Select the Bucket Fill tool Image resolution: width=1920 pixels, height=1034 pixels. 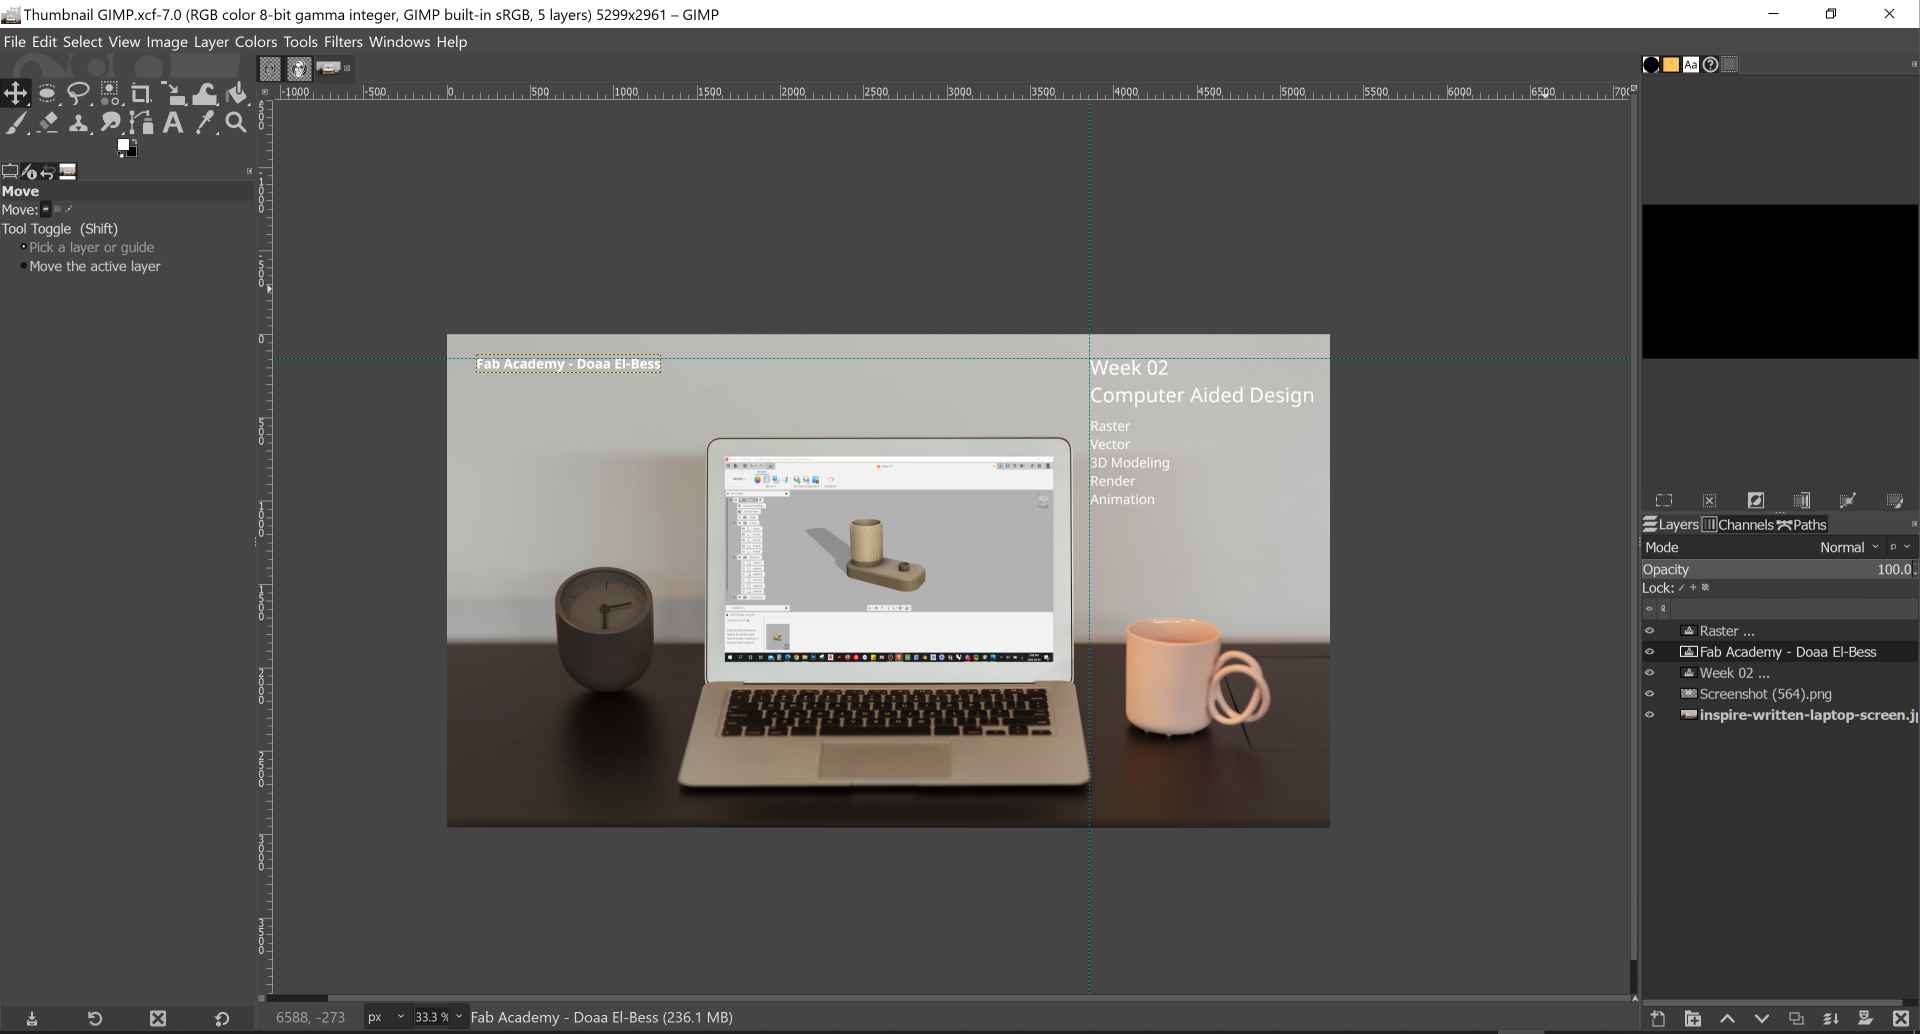pyautogui.click(x=236, y=94)
